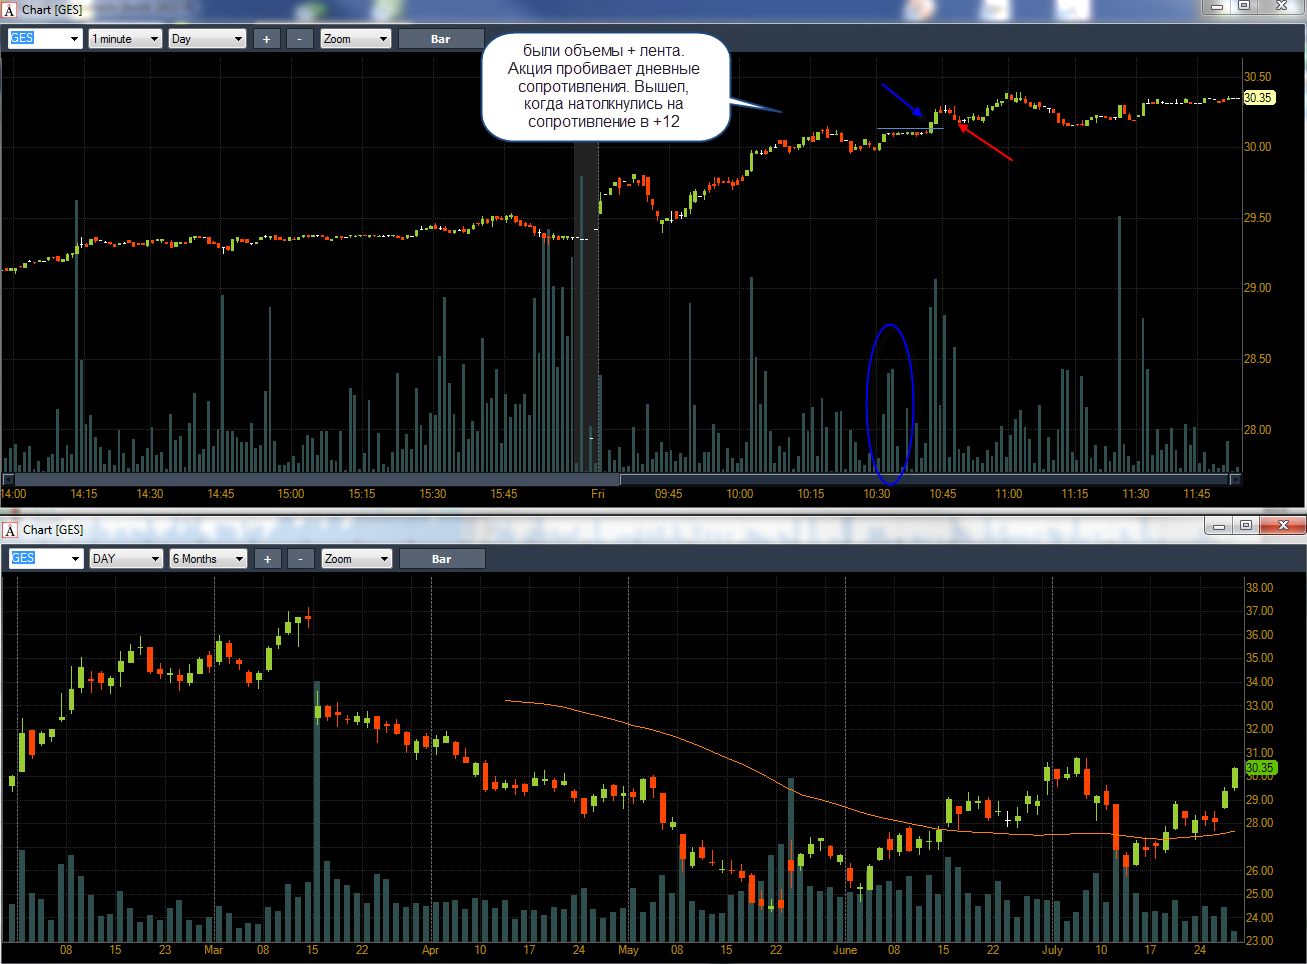Click the 38.00 price label on the lower chart axis
The height and width of the screenshot is (964, 1307).
pos(1260,588)
